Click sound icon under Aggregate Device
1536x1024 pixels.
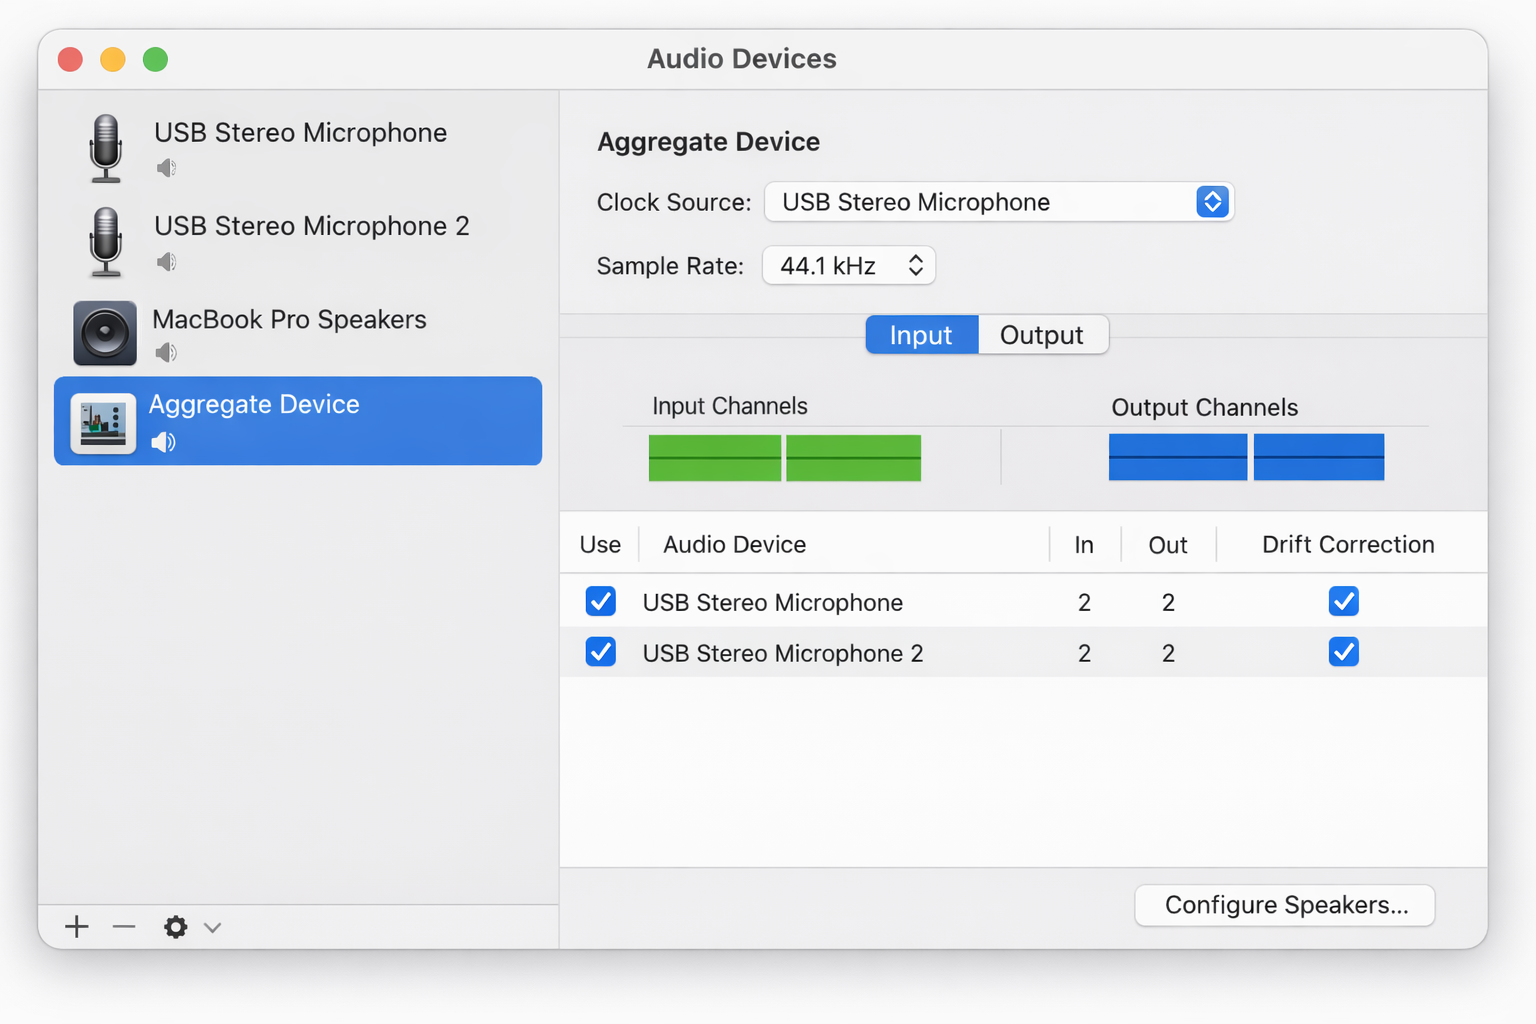pos(163,441)
